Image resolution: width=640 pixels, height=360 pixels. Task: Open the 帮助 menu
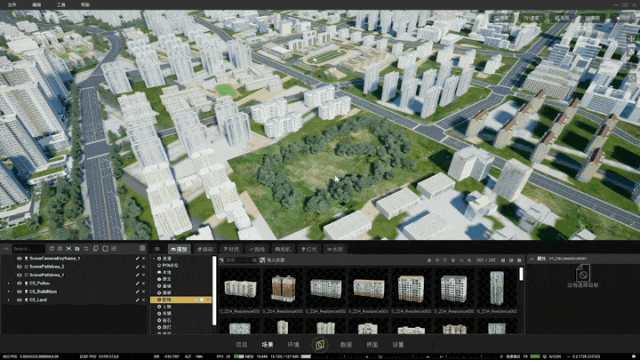[x=85, y=4]
